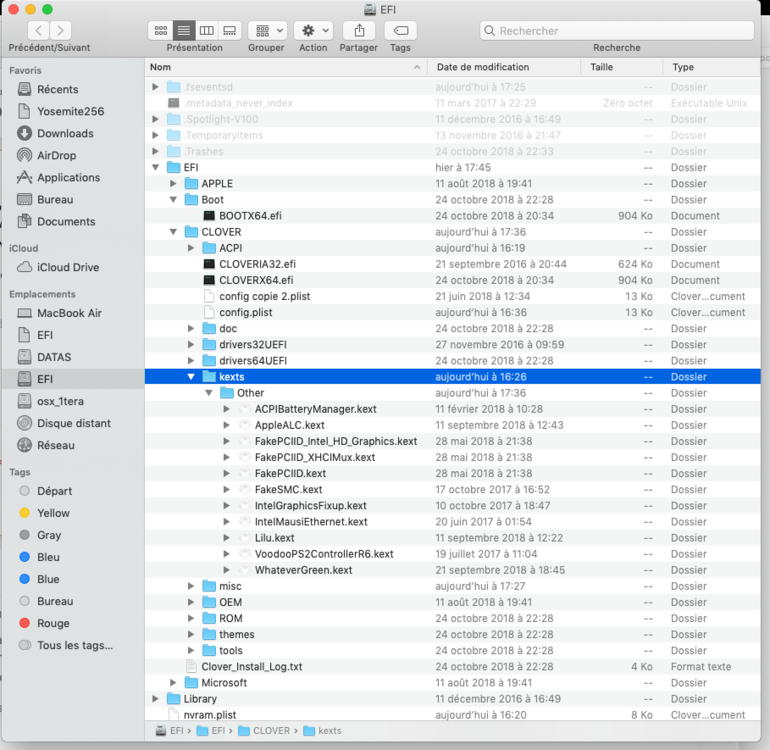
Task: Collapse the top-level EFI folder triangle
Action: 156,167
